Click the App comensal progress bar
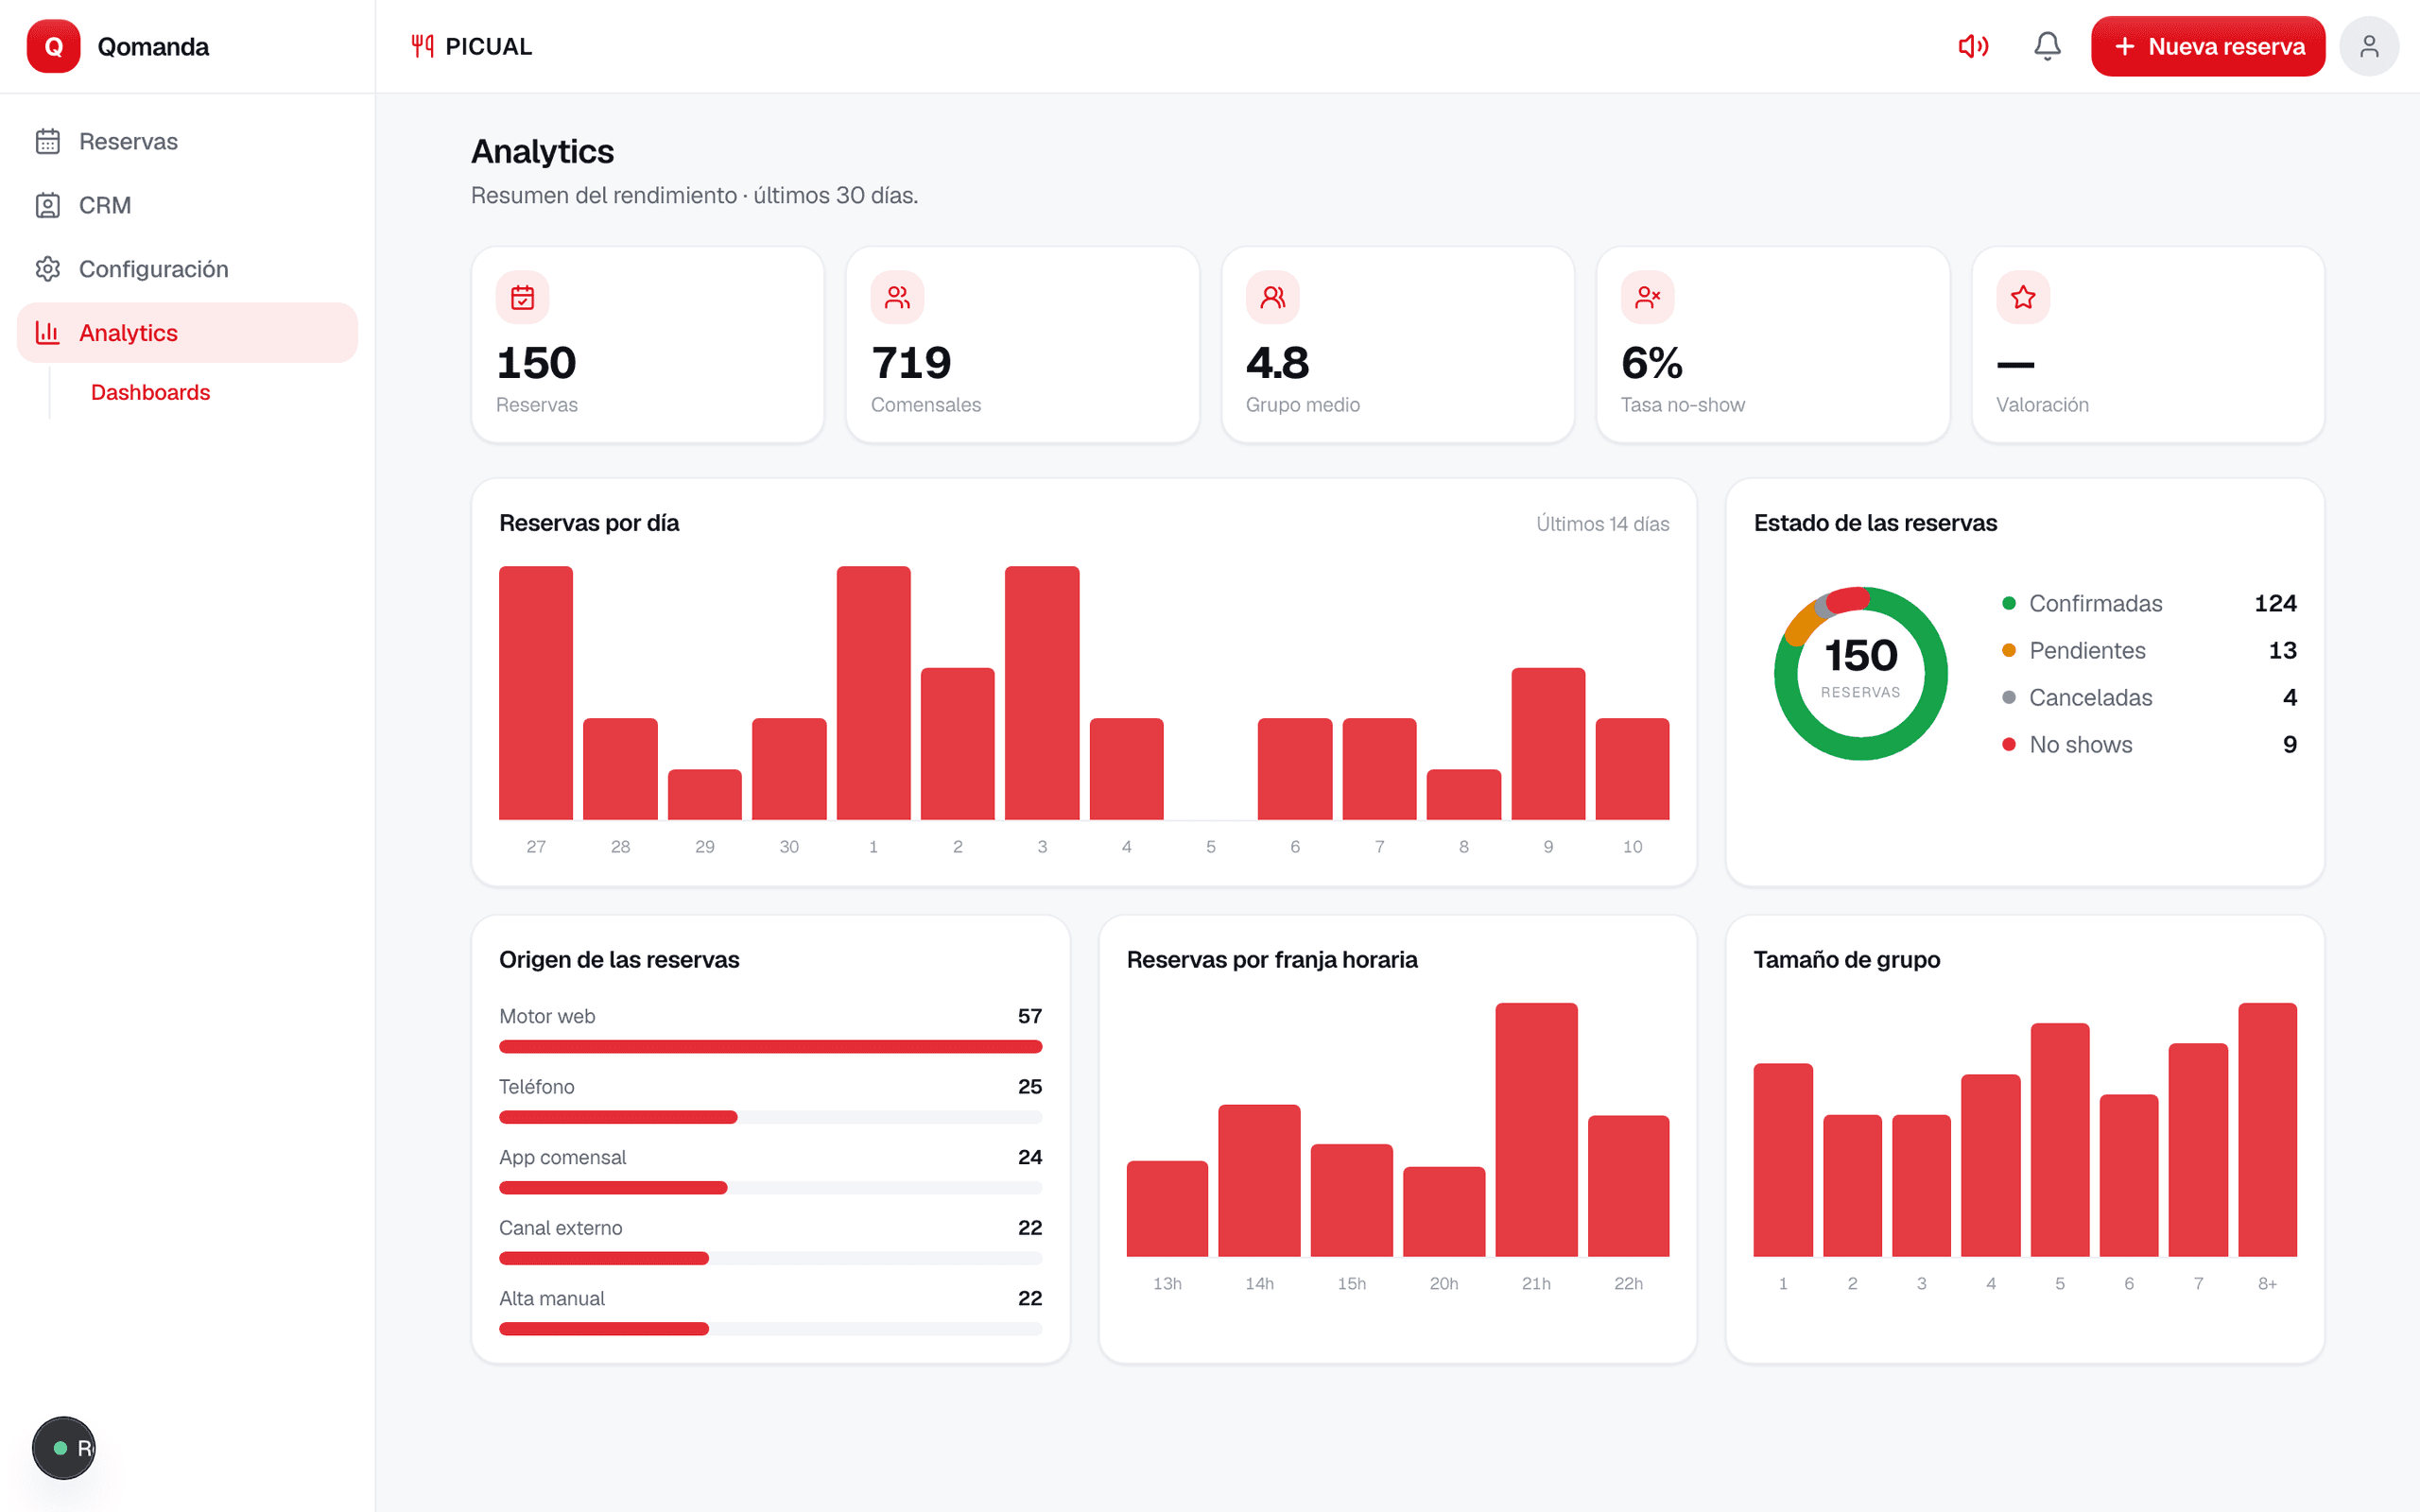This screenshot has height=1512, width=2420. click(770, 1188)
